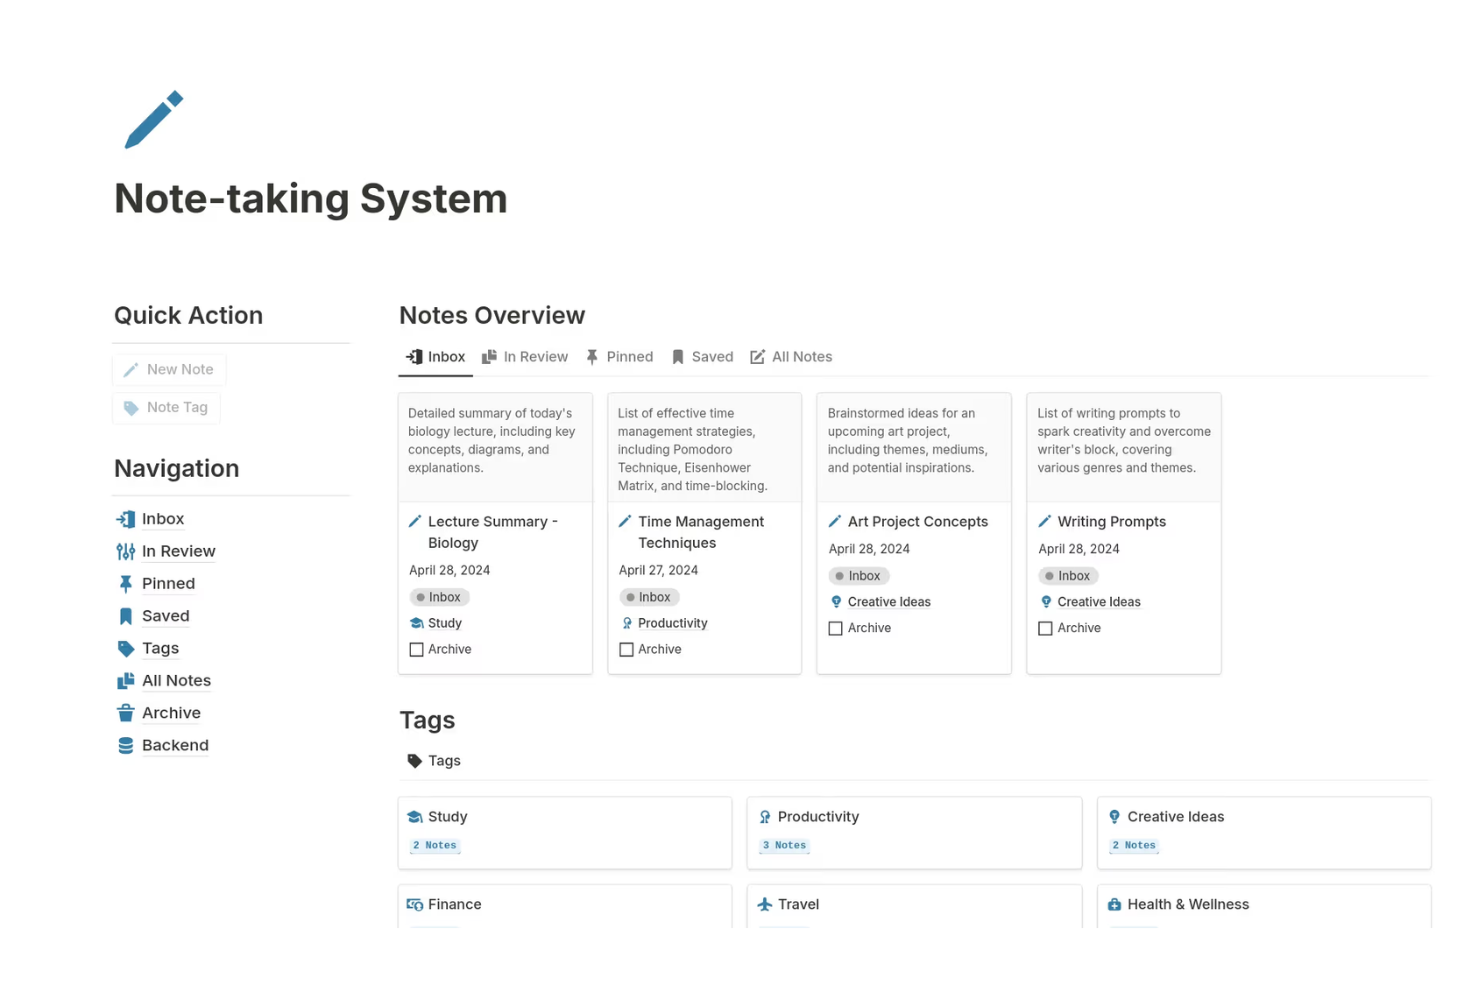
Task: Click the In Review sliders icon
Action: point(126,552)
